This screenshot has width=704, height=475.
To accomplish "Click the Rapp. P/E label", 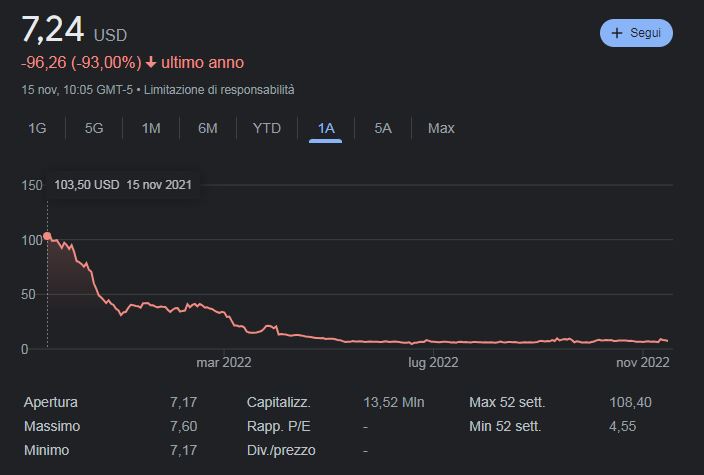I will pyautogui.click(x=278, y=426).
